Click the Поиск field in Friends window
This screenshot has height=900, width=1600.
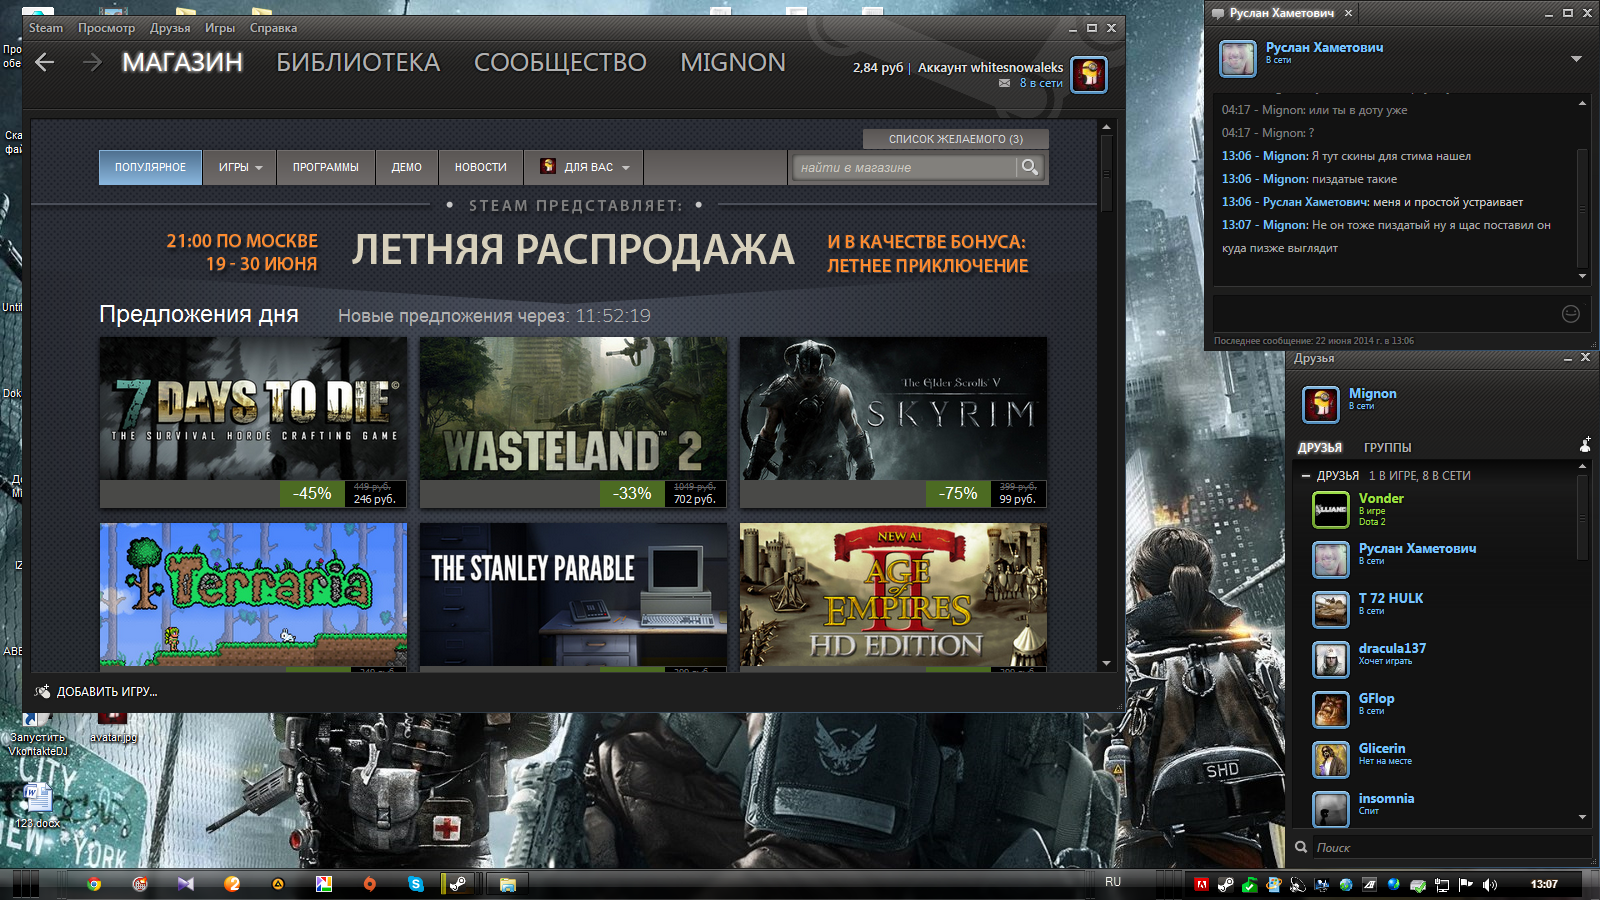click(1450, 847)
